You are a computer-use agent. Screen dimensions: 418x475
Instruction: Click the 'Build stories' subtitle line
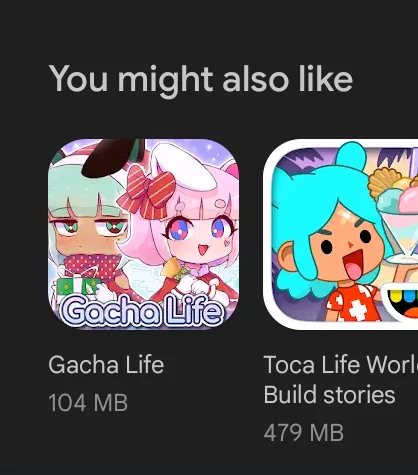click(329, 394)
